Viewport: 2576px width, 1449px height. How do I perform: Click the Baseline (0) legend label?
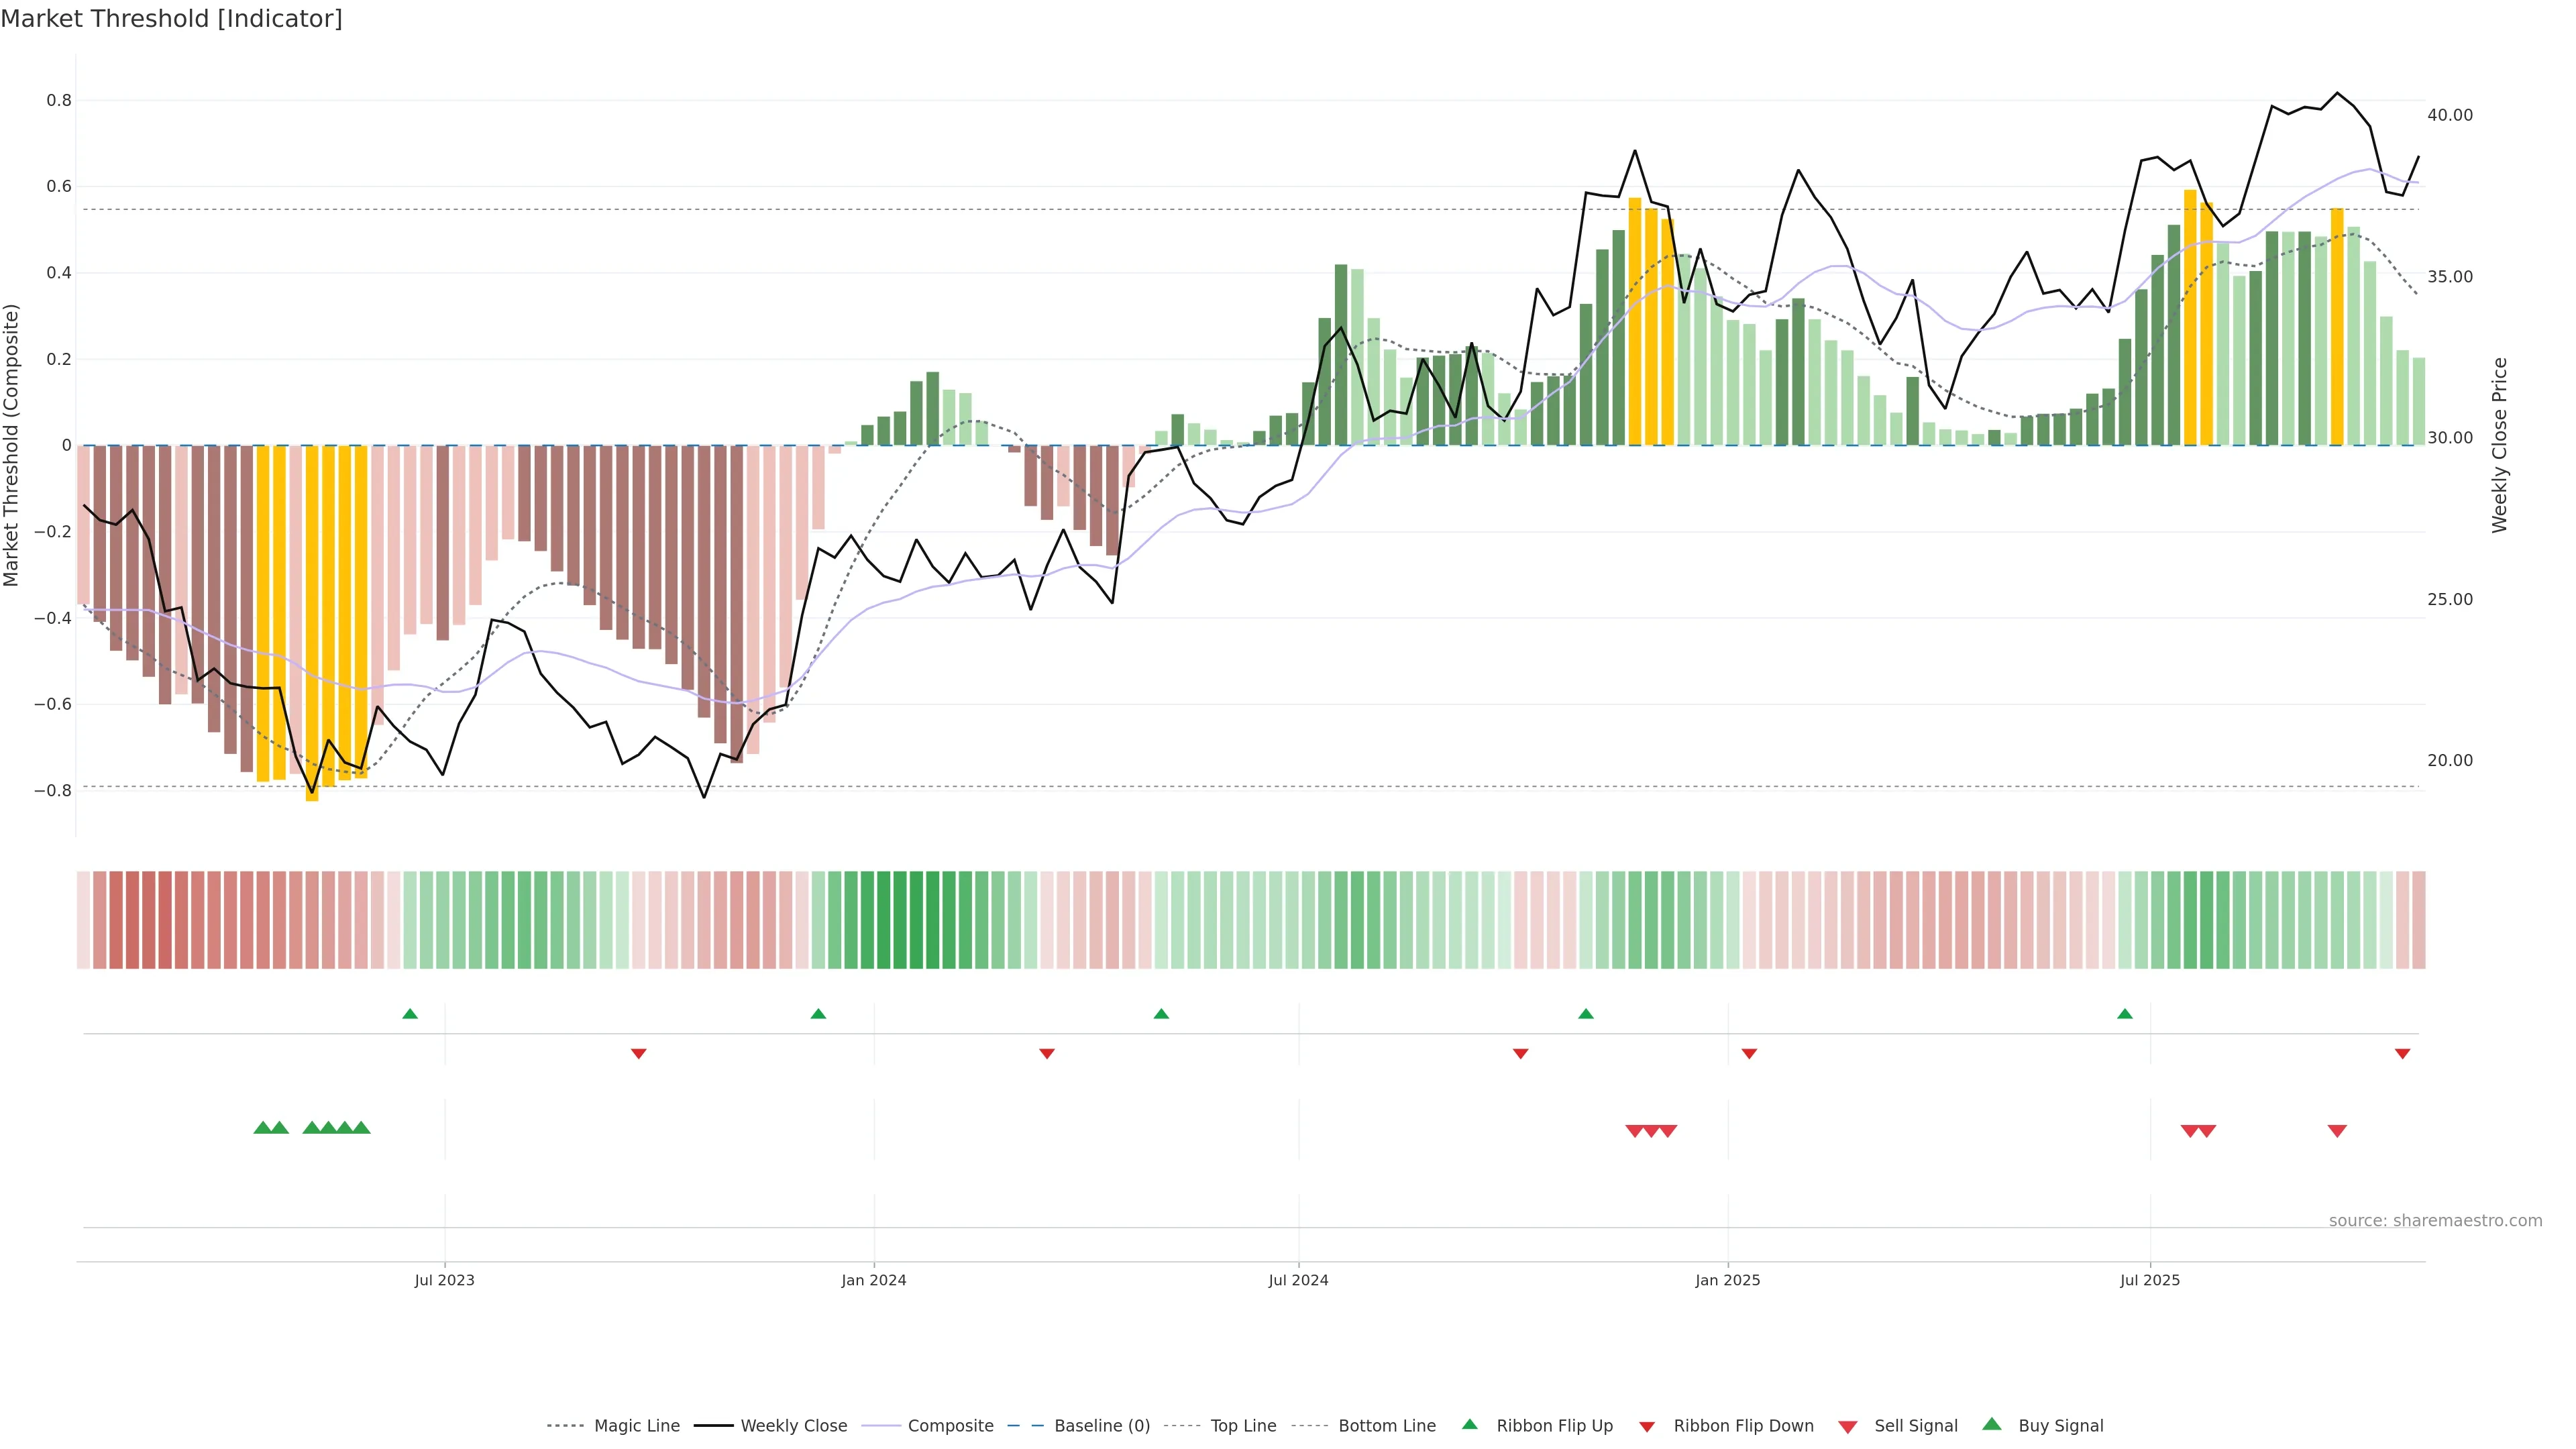tap(1102, 1426)
